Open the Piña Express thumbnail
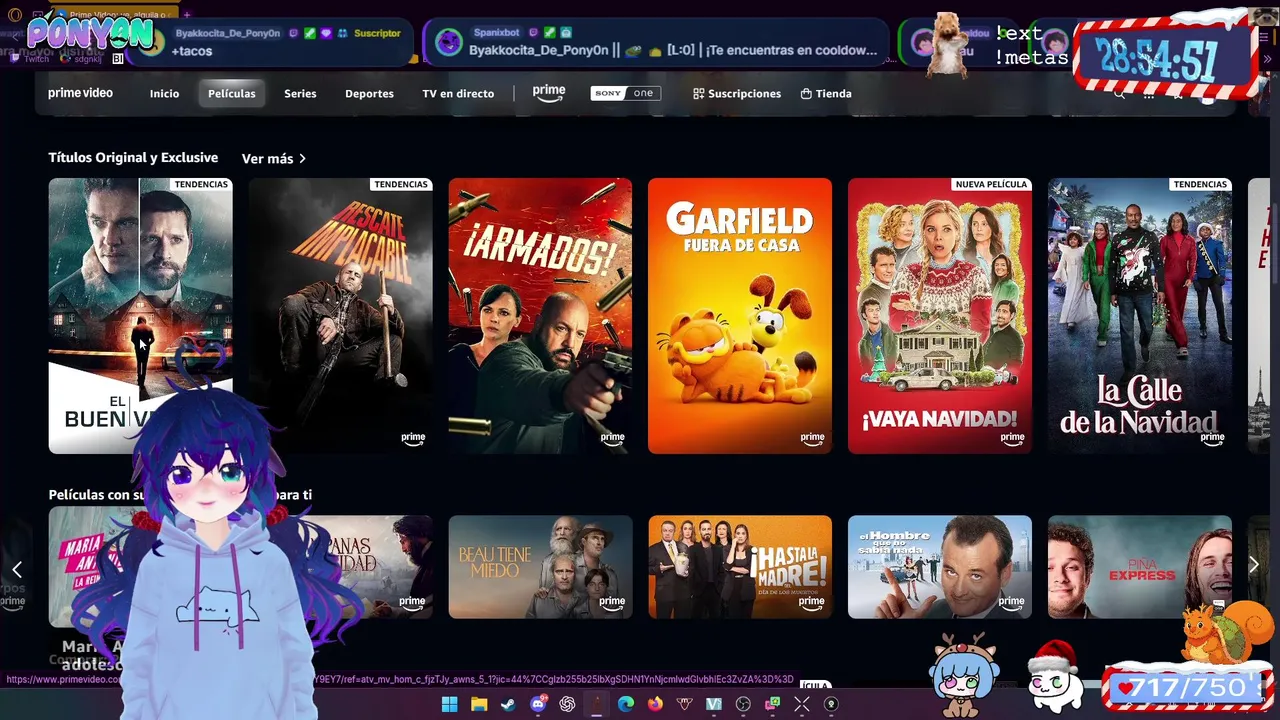This screenshot has height=720, width=1280. 1140,567
